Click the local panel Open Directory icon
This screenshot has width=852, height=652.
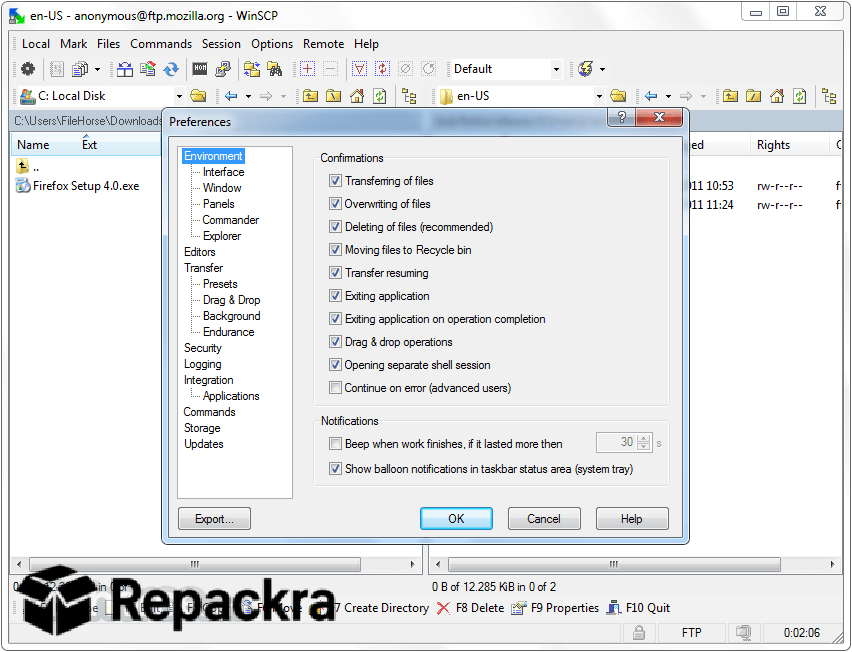point(198,96)
